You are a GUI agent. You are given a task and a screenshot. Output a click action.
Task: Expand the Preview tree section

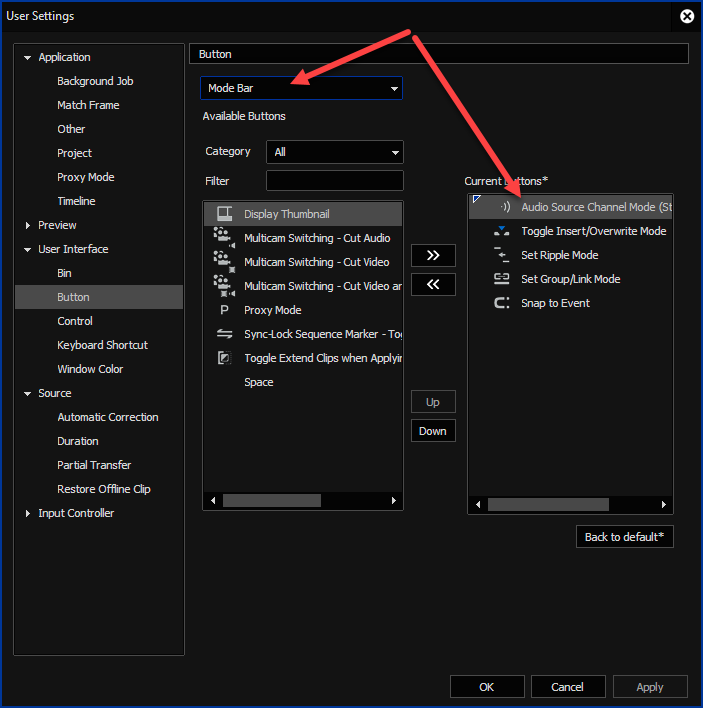point(28,226)
